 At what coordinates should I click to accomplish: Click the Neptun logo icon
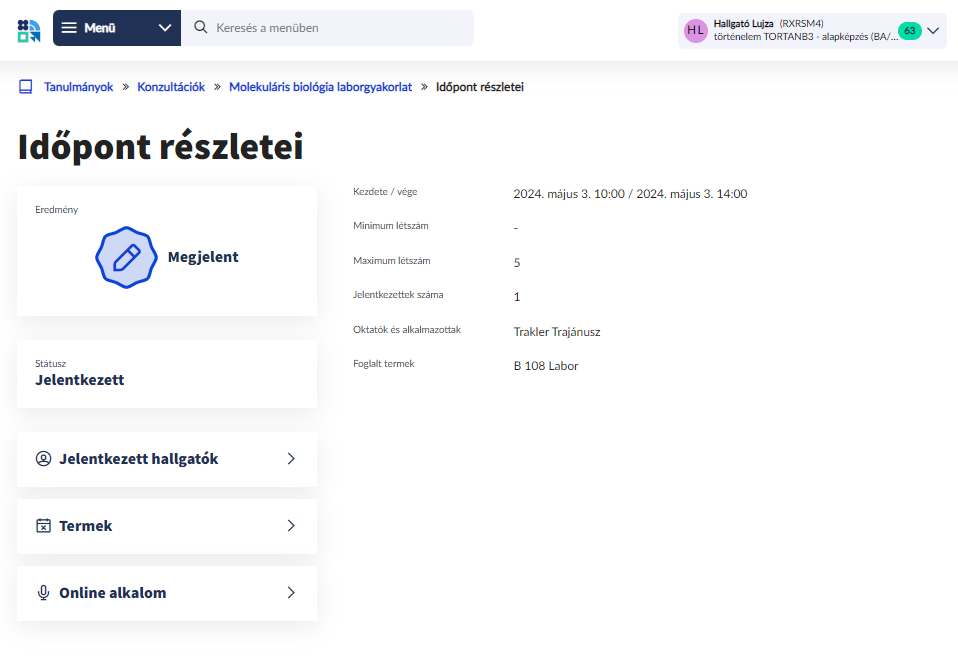pos(29,29)
